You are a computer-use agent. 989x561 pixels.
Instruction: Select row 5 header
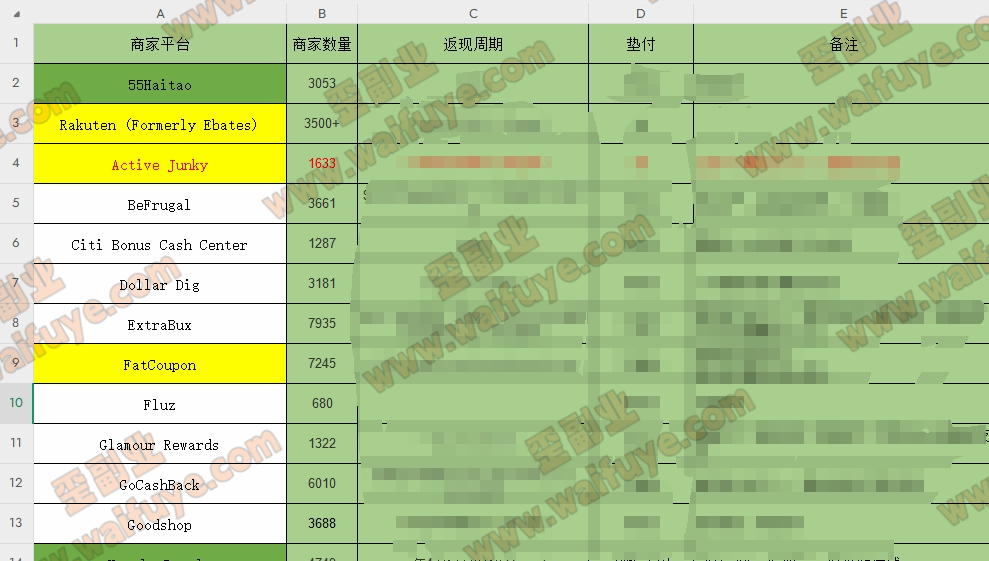[16, 203]
